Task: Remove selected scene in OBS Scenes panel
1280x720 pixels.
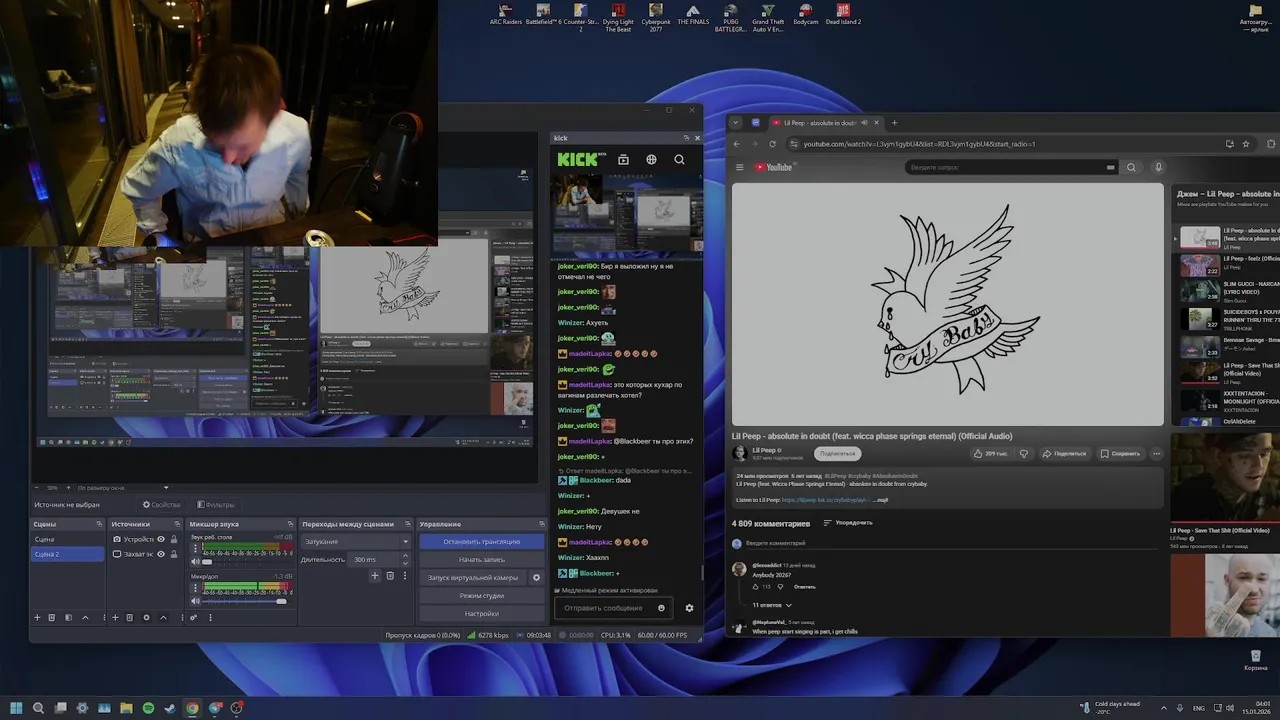Action: click(x=52, y=618)
